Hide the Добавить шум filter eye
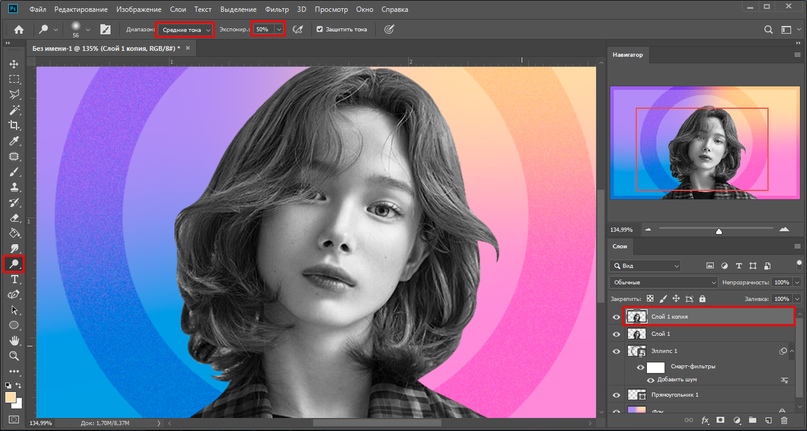This screenshot has height=431, width=807. tap(651, 380)
